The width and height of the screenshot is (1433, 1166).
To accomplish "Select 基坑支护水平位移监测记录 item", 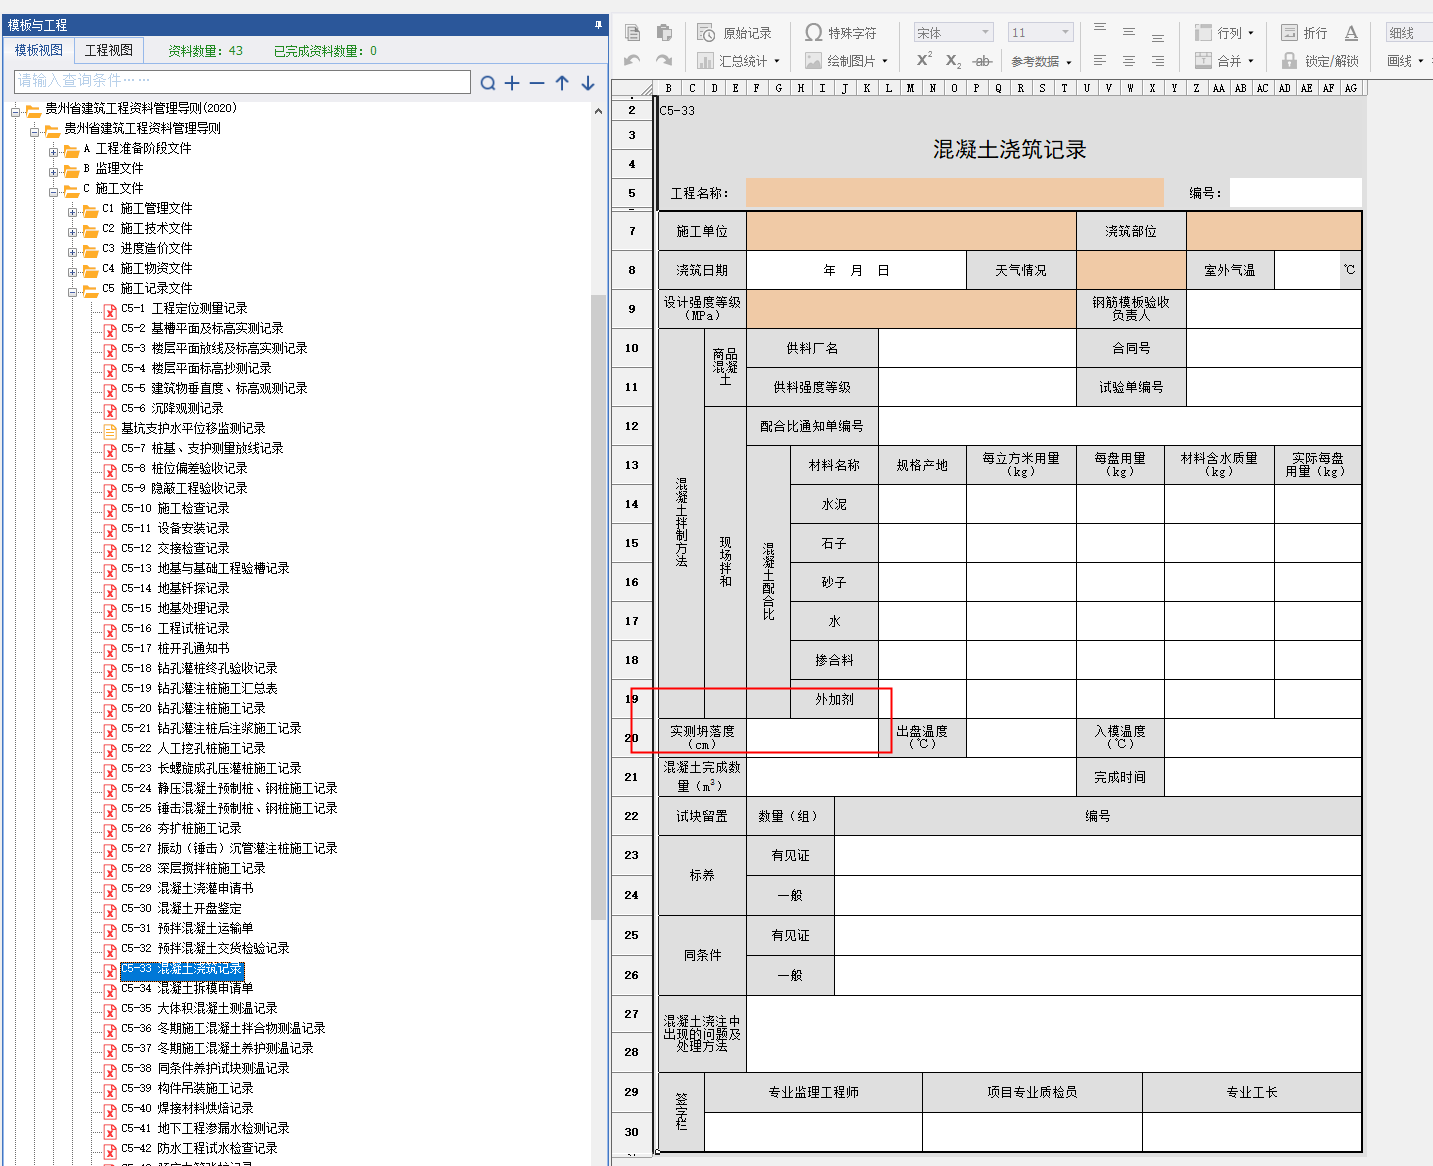I will click(193, 428).
